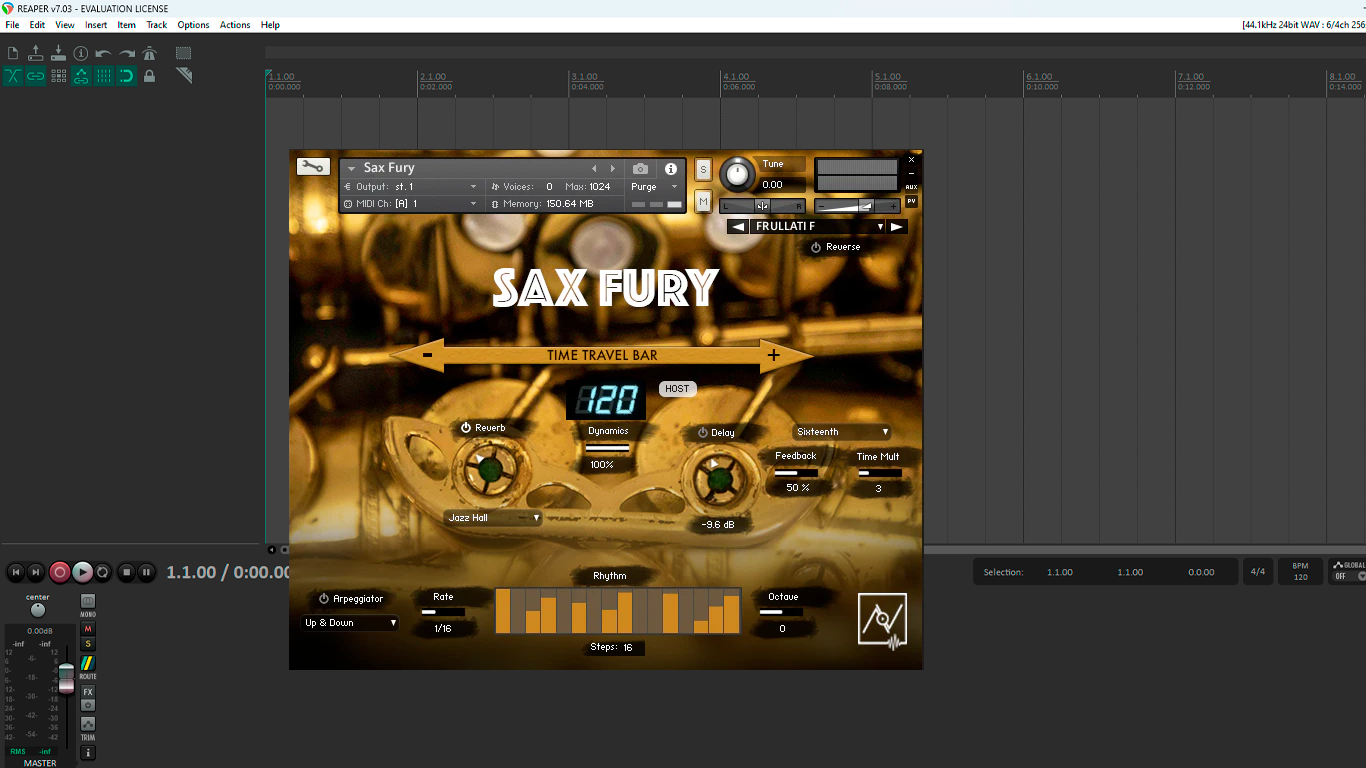This screenshot has height=768, width=1366.
Task: Click the Open Project upload-arrow icon
Action: coord(36,53)
